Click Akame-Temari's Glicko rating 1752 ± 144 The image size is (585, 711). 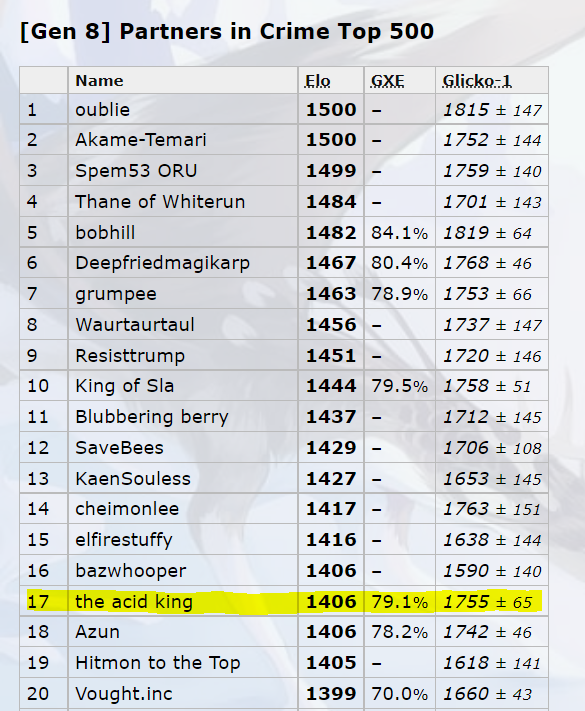coord(492,140)
